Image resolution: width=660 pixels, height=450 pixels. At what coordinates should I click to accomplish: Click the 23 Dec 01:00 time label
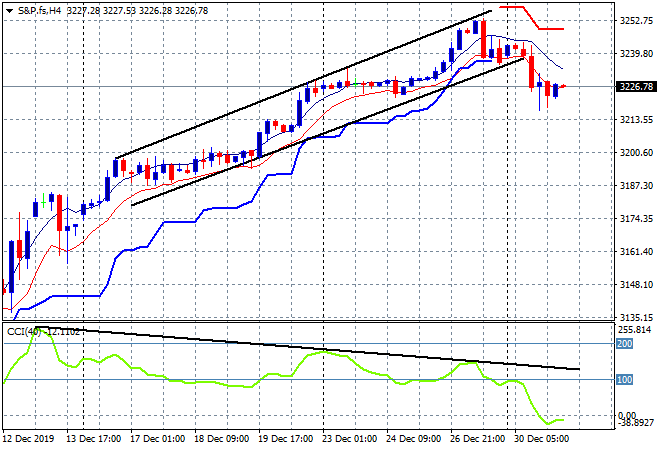point(349,439)
